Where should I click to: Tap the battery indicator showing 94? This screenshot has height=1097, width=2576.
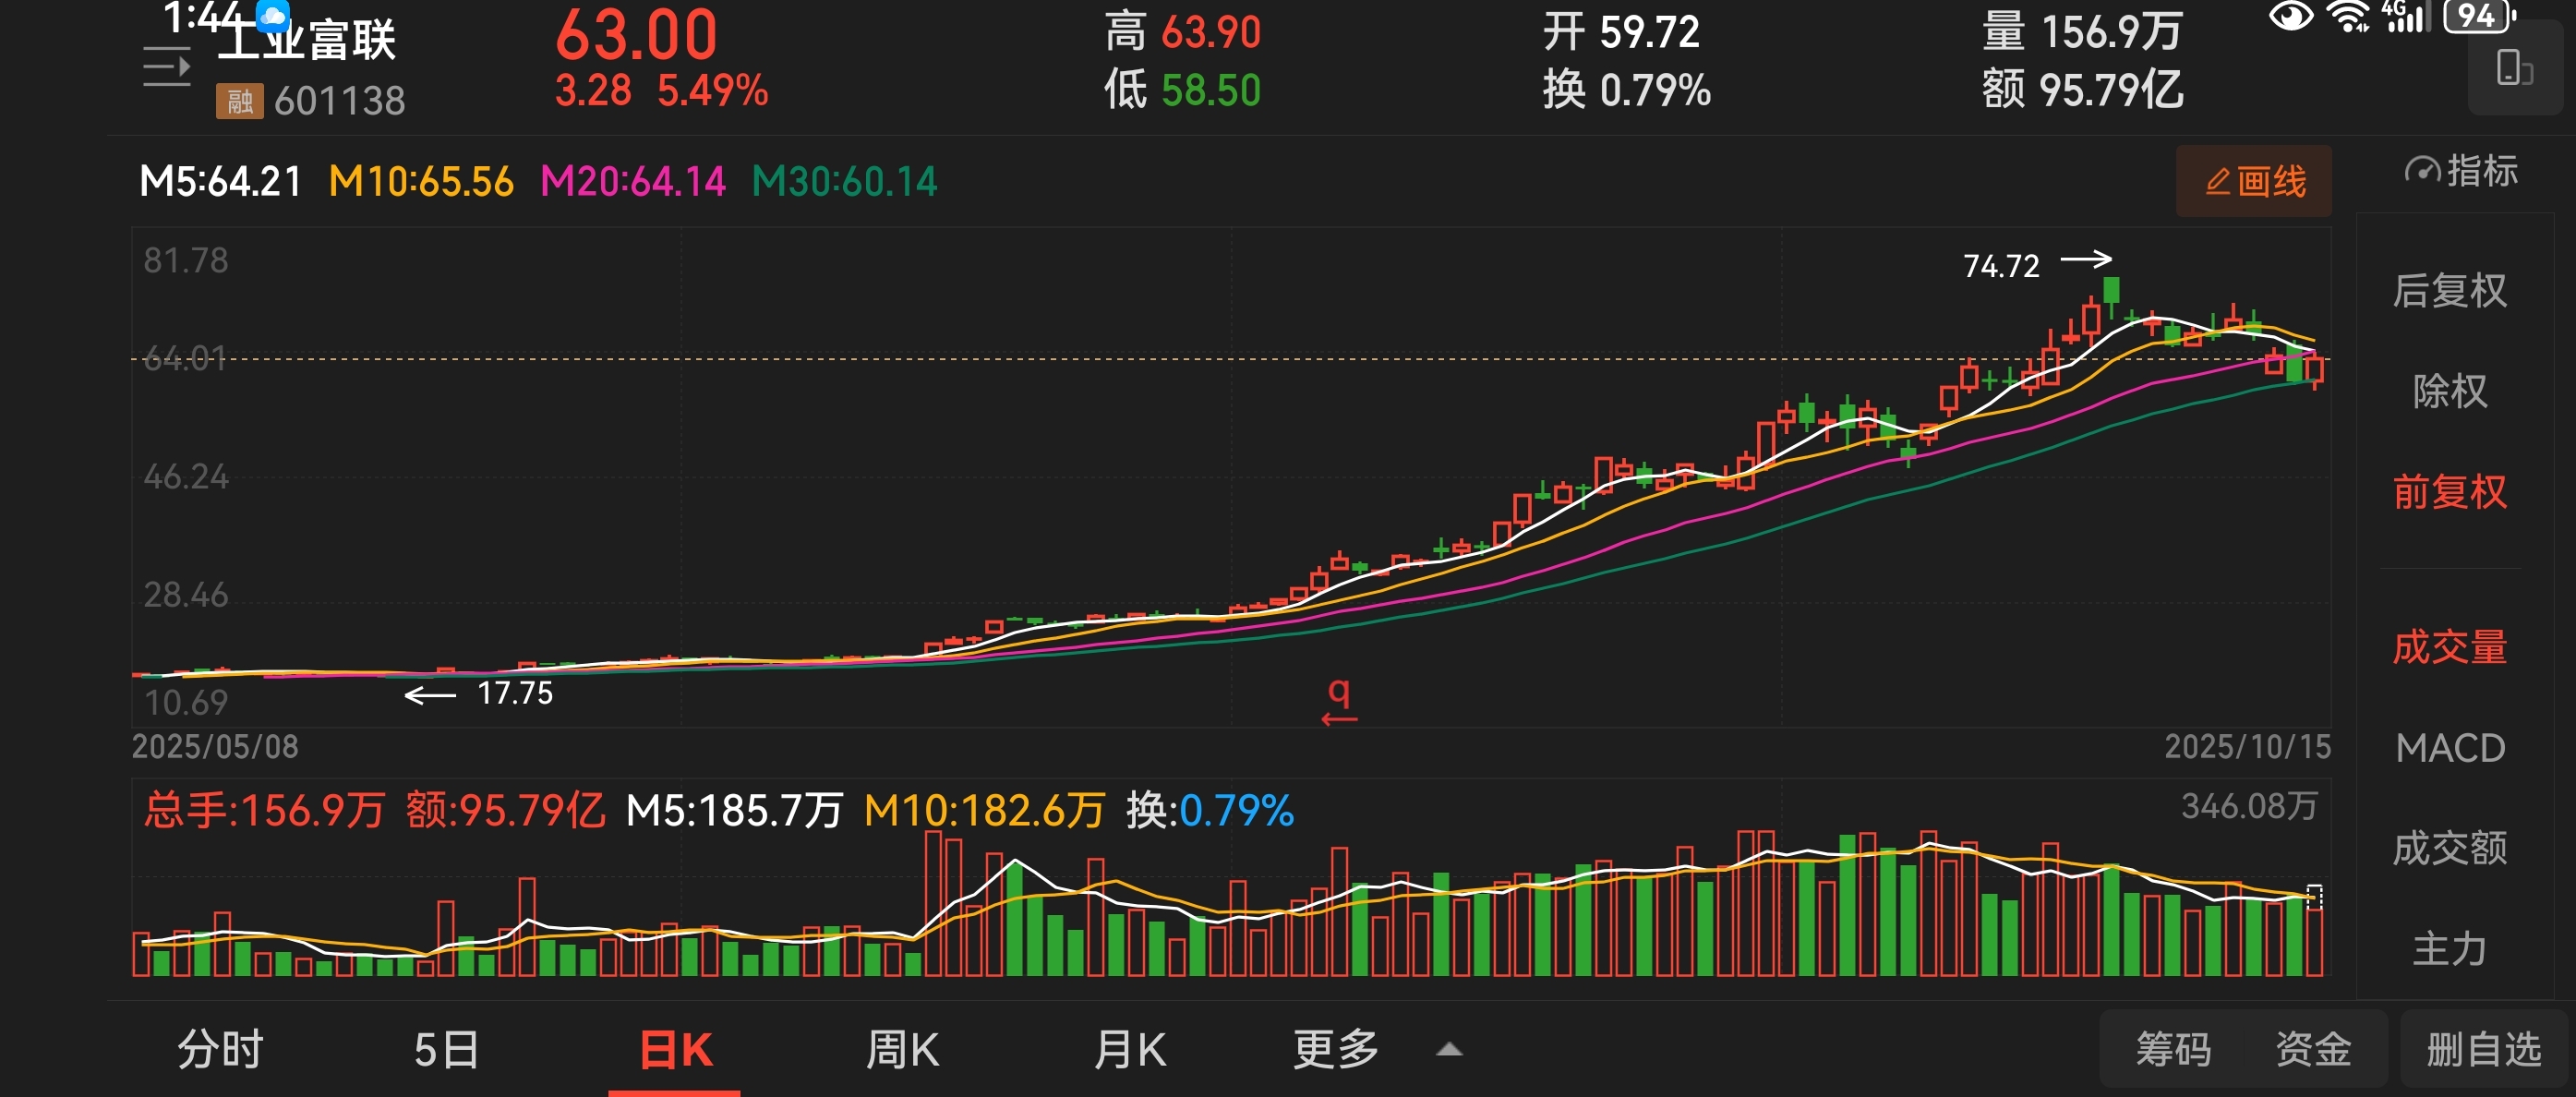[2476, 16]
